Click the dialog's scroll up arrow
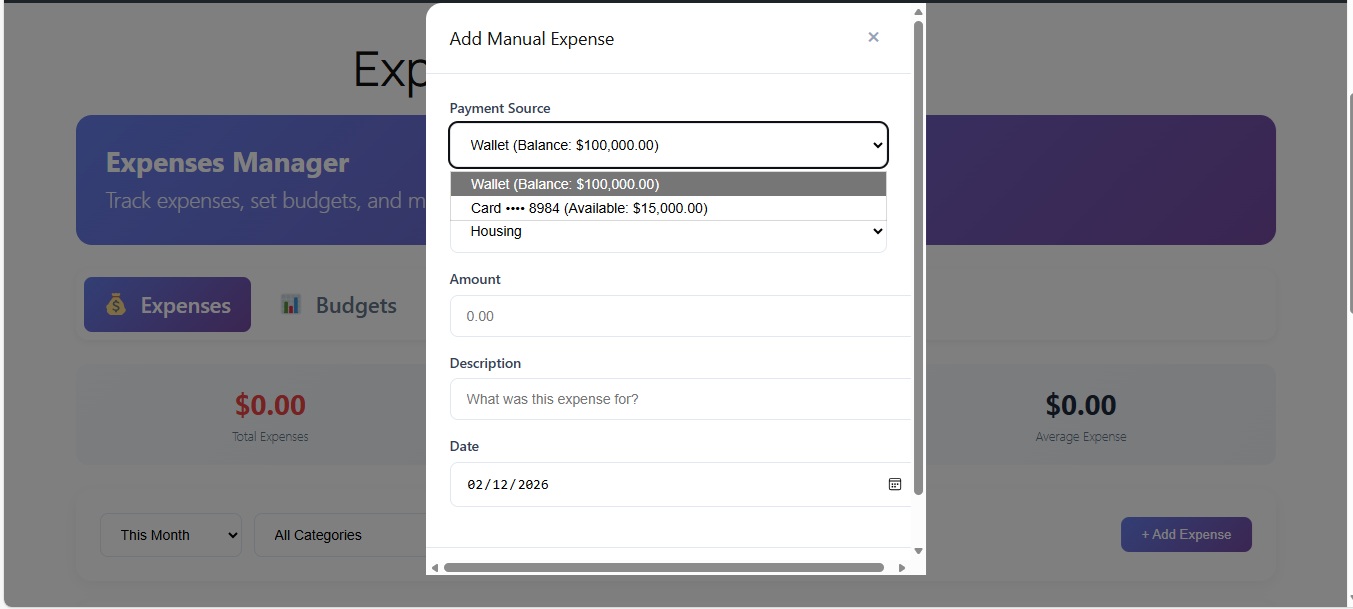 918,12
